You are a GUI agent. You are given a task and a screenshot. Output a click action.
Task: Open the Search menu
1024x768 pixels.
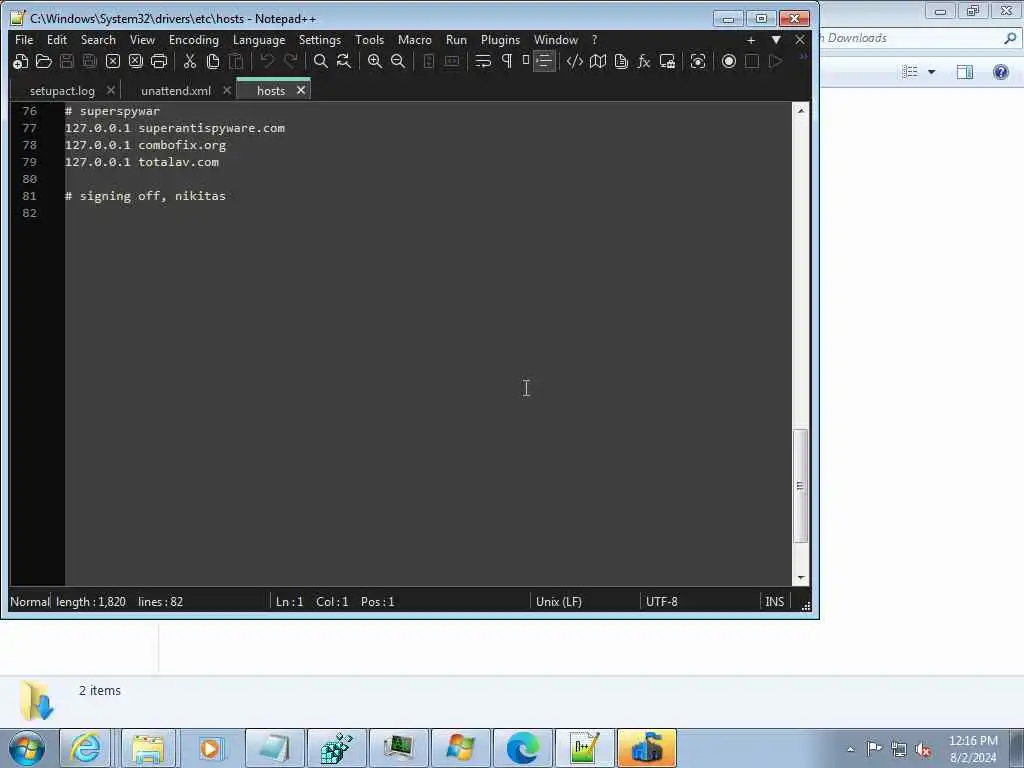(x=98, y=40)
